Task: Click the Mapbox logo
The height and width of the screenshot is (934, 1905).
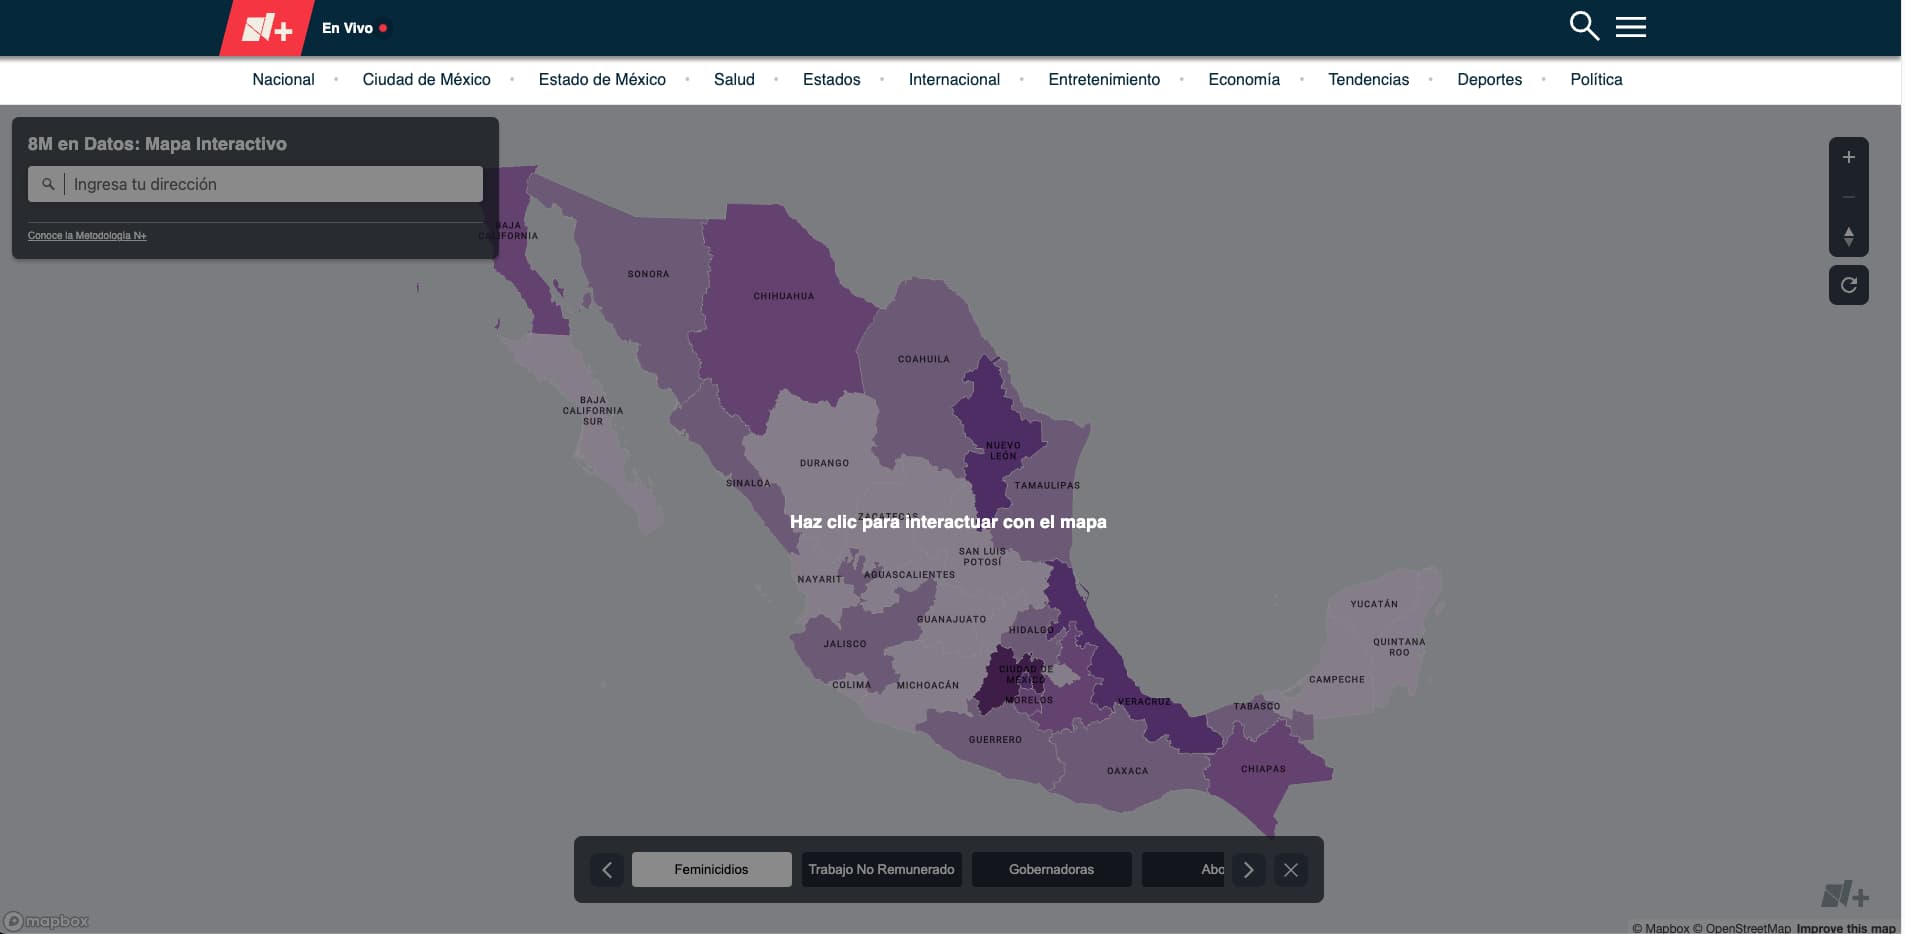Action: click(x=47, y=921)
